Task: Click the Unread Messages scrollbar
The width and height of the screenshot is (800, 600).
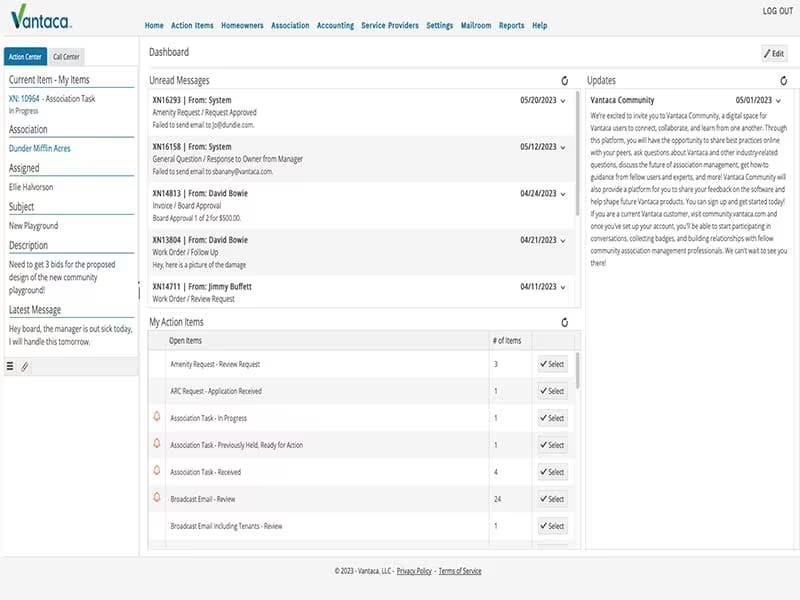Action: coord(578,153)
